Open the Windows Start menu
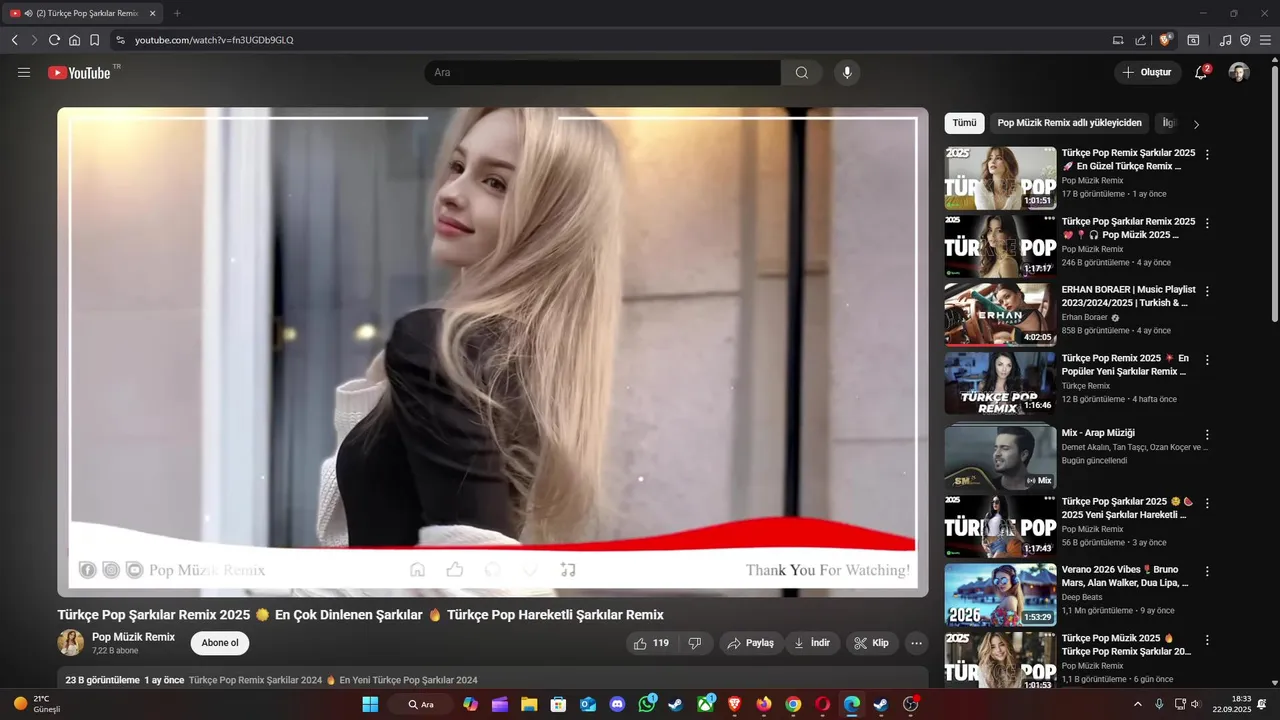Viewport: 1280px width, 720px height. (370, 704)
